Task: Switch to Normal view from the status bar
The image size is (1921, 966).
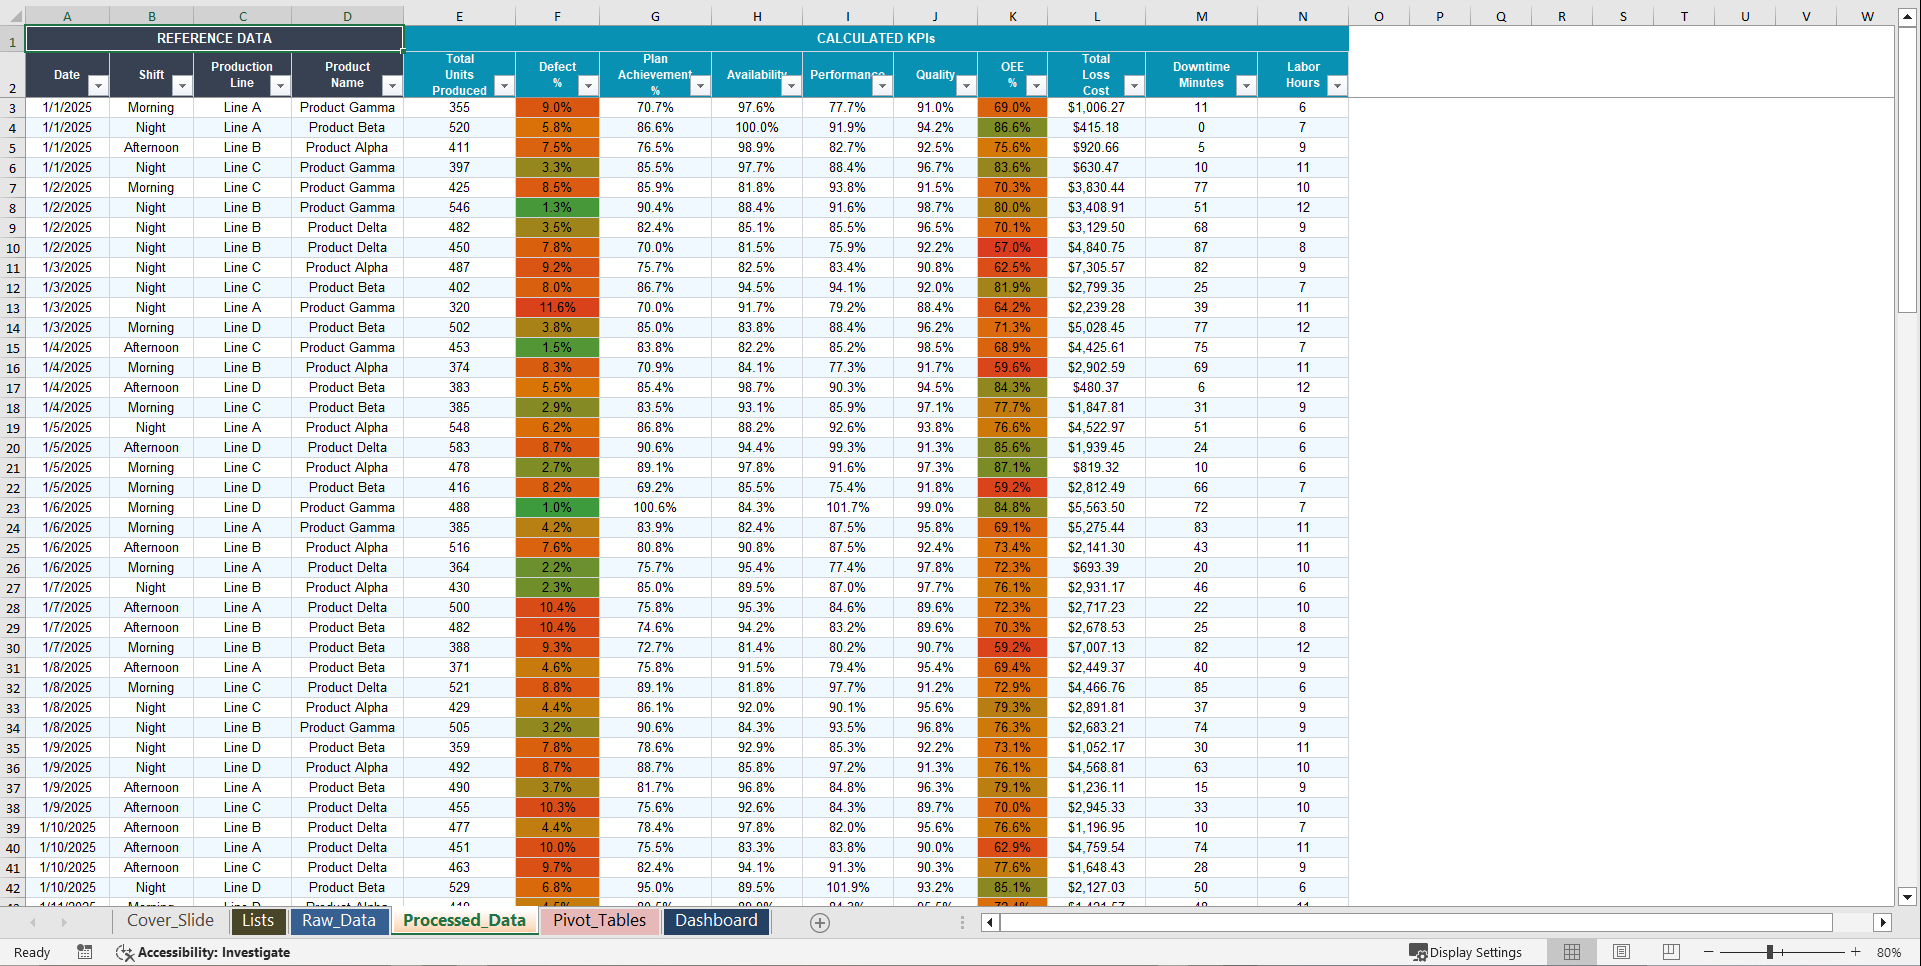Action: [1571, 952]
